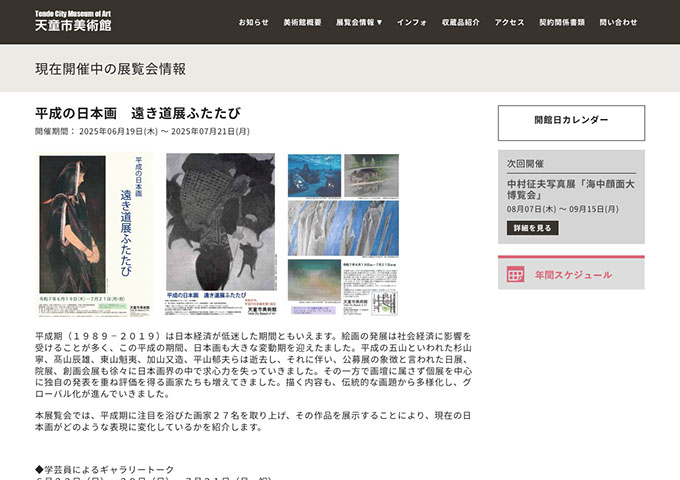Expand the 展覧会情報 dropdown menu
680x480 pixels.
(x=359, y=22)
